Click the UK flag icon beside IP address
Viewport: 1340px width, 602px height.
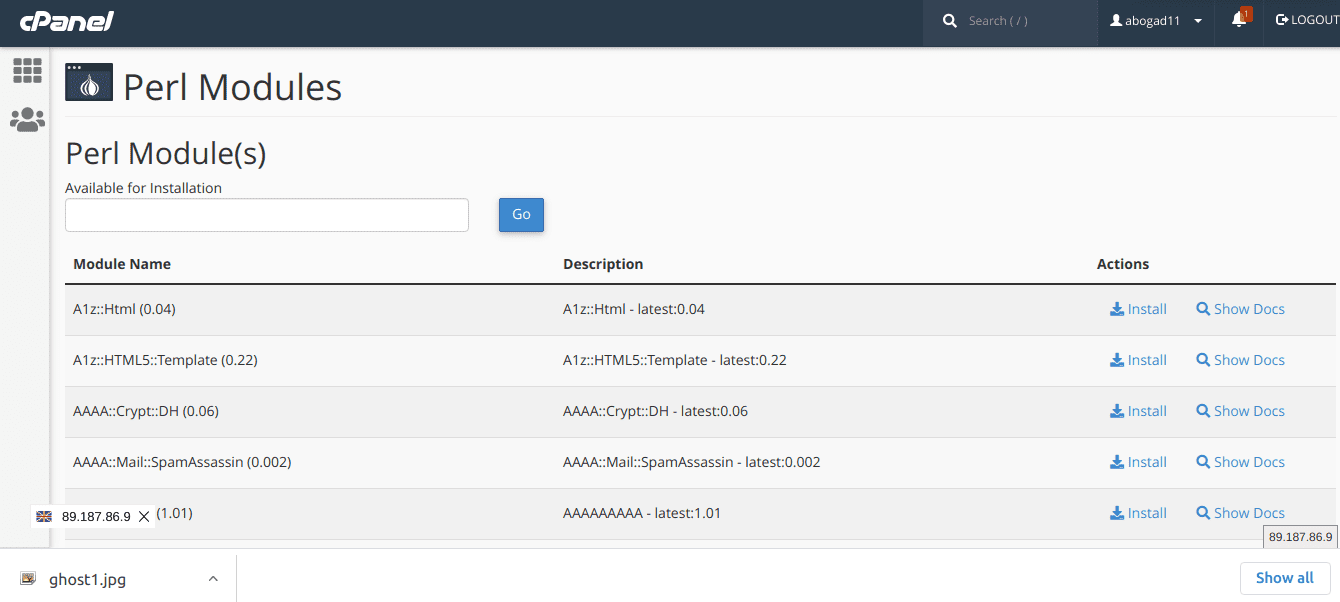(44, 516)
